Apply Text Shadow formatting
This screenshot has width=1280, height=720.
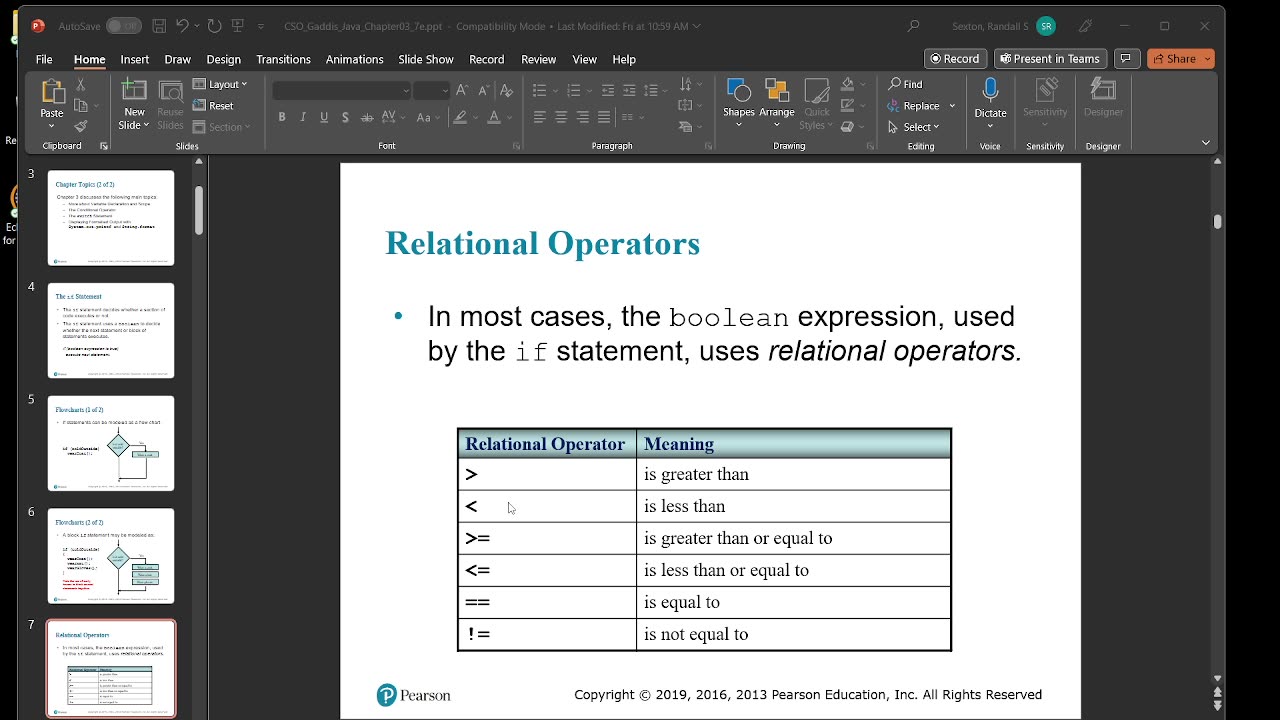[345, 117]
